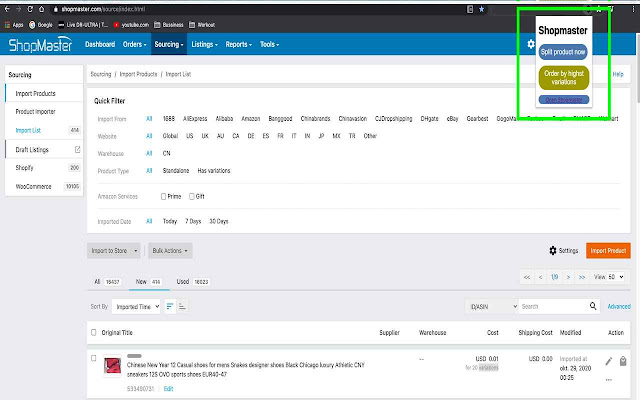This screenshot has height=400, width=640.
Task: Edit the product with the pencil icon
Action: (x=609, y=361)
